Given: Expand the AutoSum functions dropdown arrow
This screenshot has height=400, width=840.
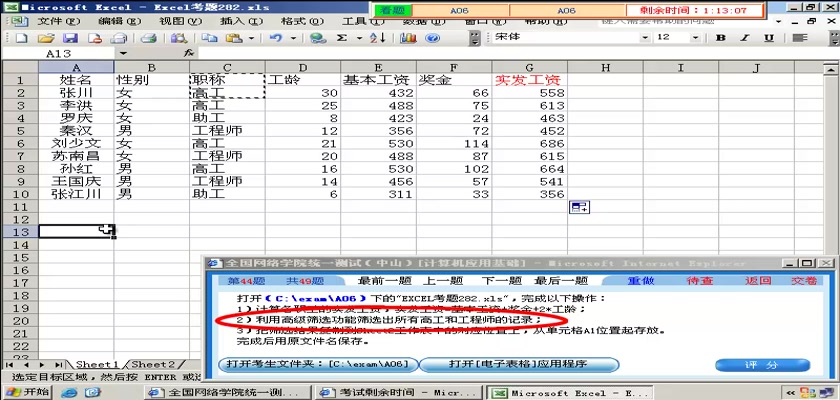Looking at the screenshot, I should click(359, 38).
